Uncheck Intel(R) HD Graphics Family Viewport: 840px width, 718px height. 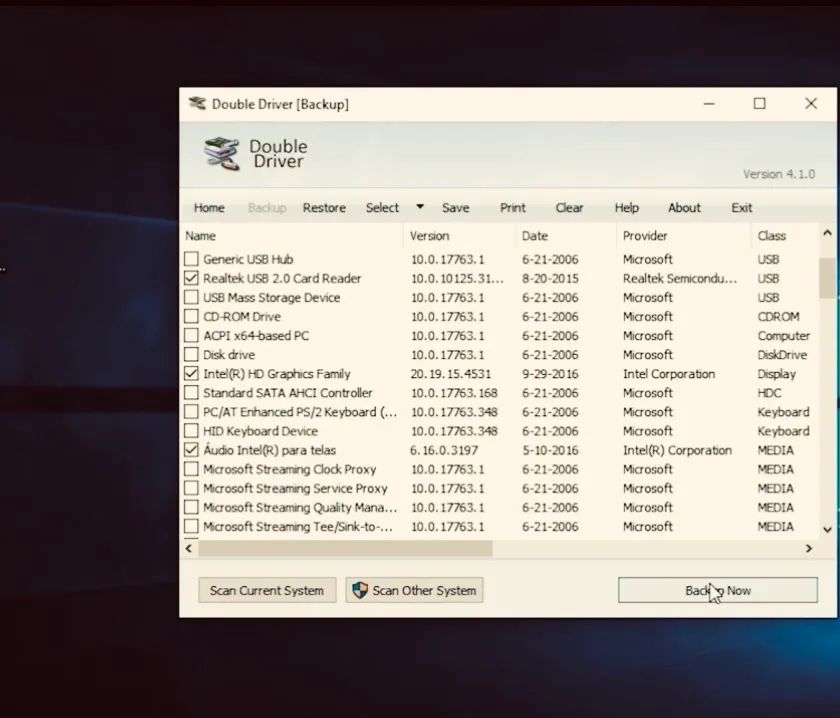[191, 373]
